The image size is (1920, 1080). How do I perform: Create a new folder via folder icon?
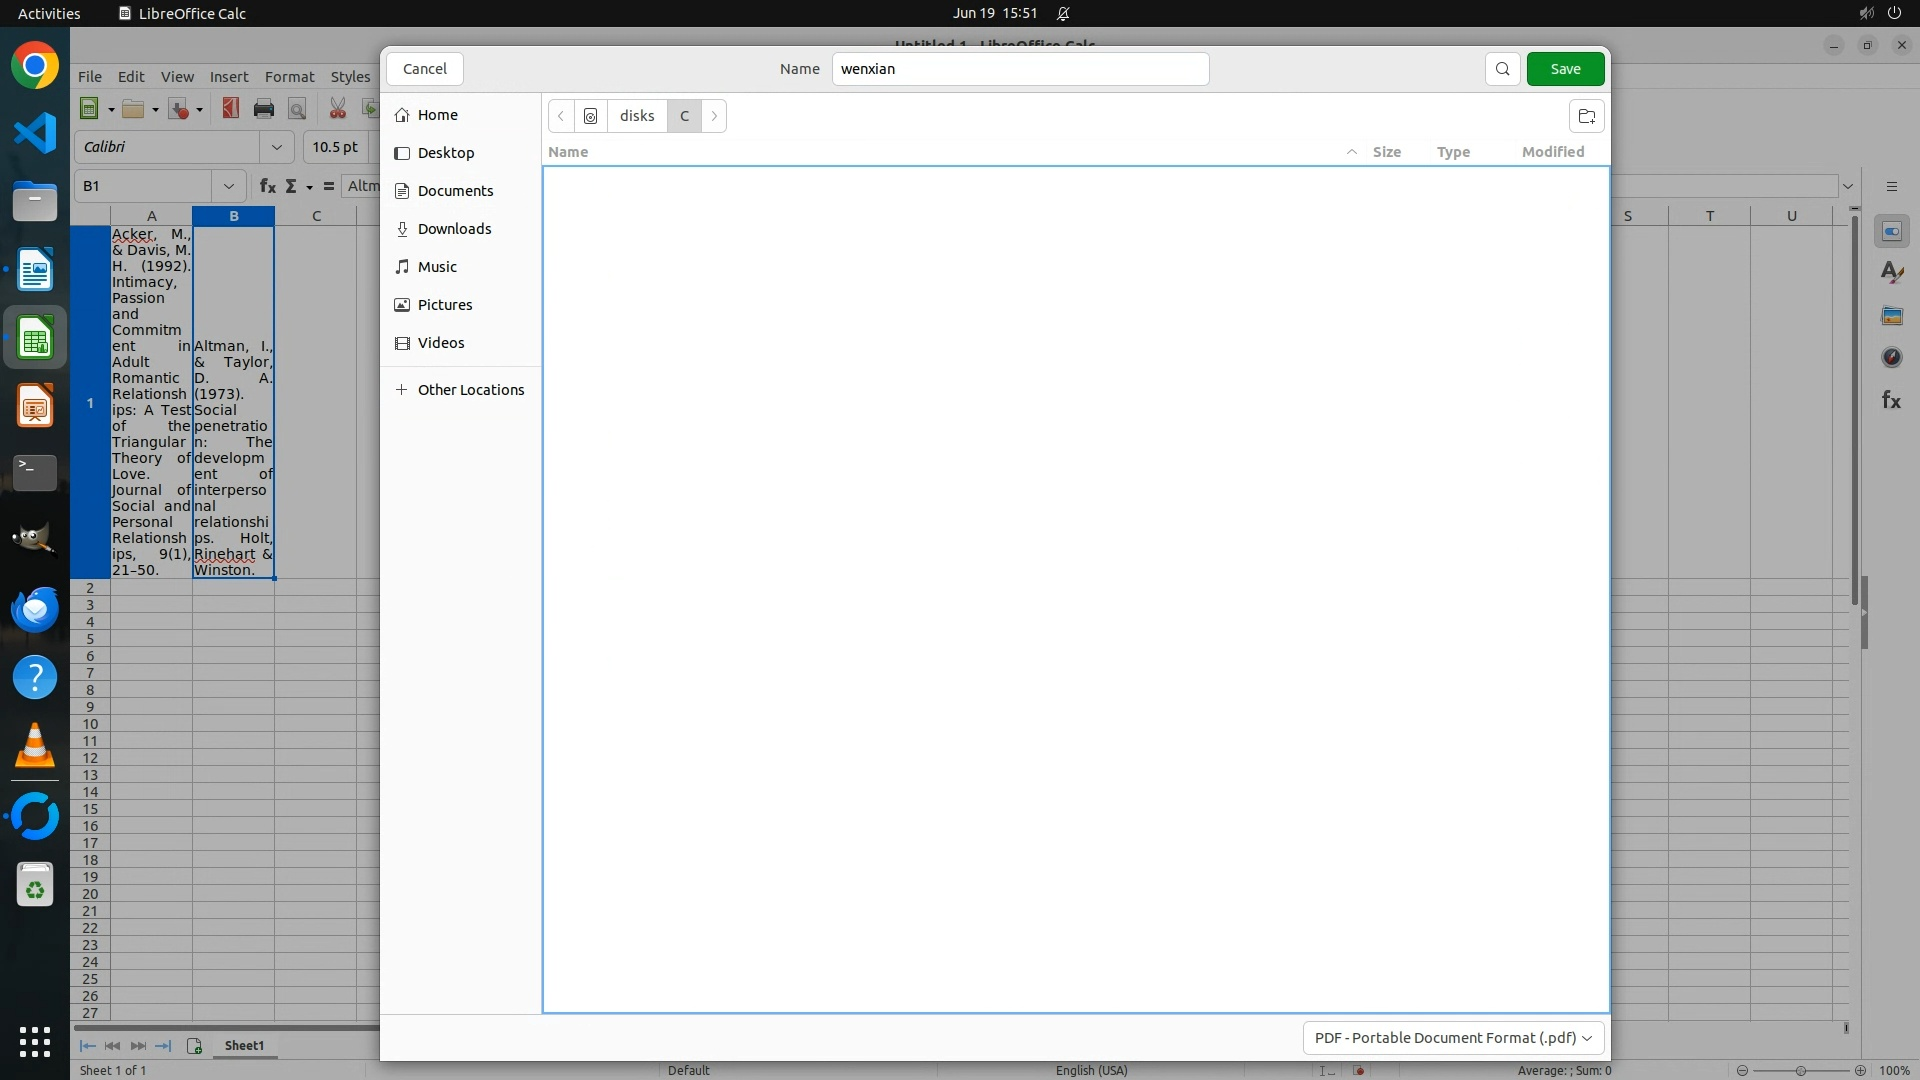[x=1586, y=116]
